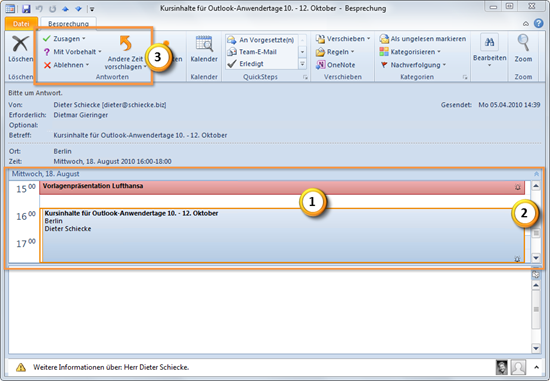Select the Besprechung ribbon tab
The image size is (550, 381).
(x=68, y=24)
